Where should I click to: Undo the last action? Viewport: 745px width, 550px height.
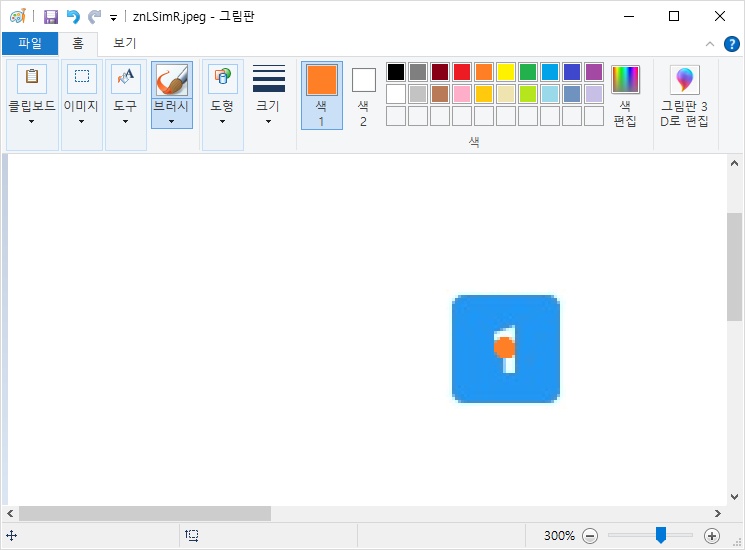click(73, 17)
